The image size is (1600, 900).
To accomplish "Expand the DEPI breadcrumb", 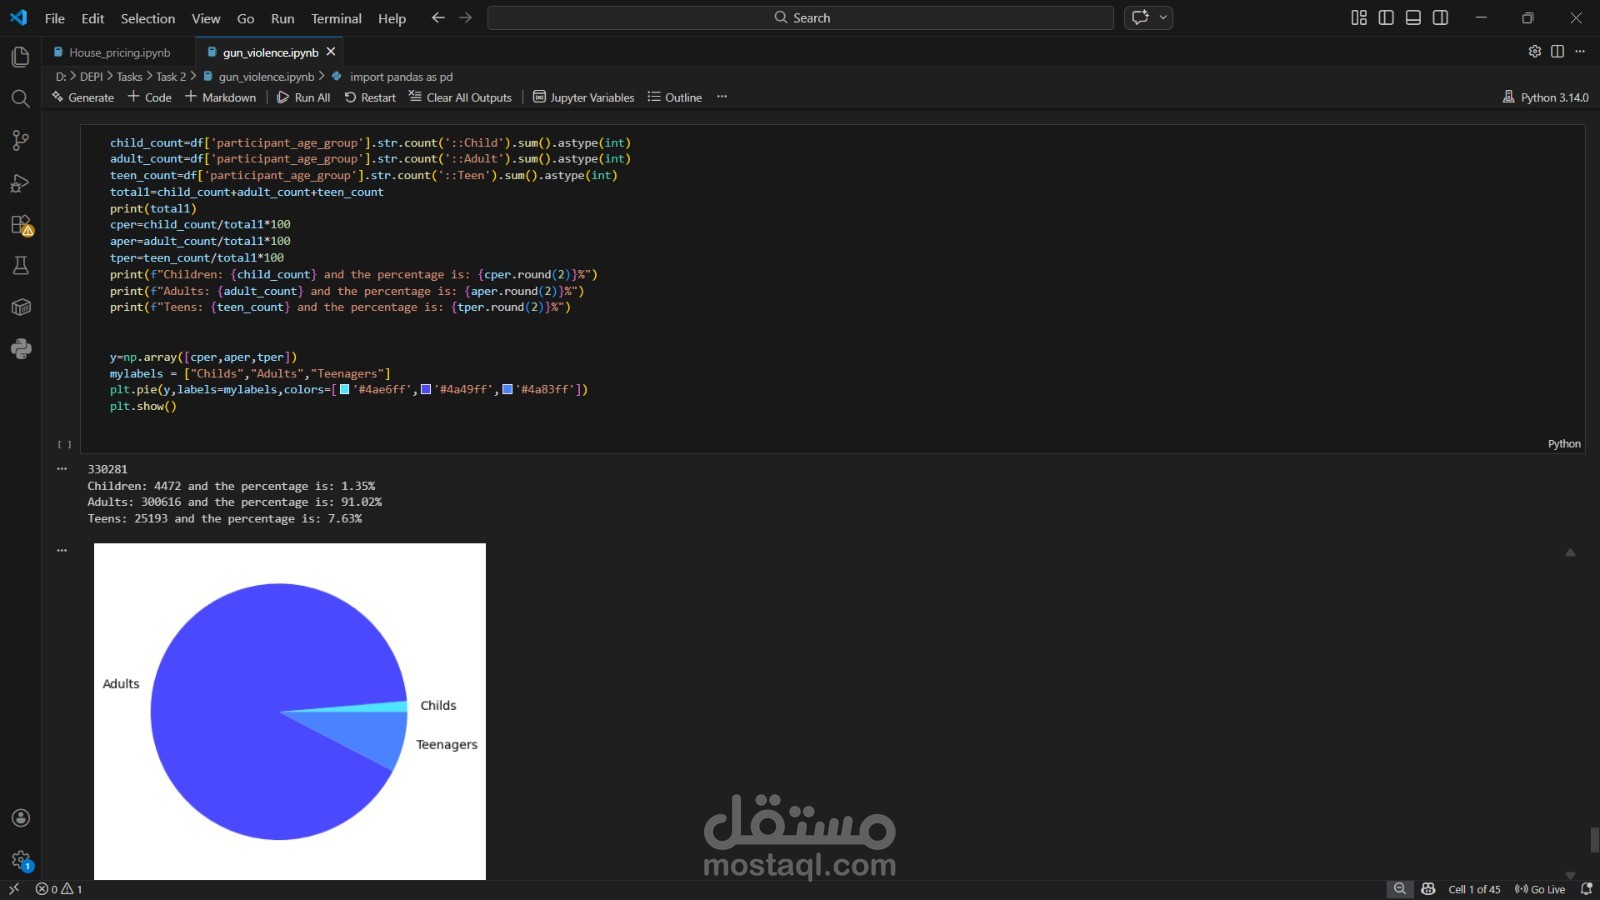I will [x=92, y=77].
